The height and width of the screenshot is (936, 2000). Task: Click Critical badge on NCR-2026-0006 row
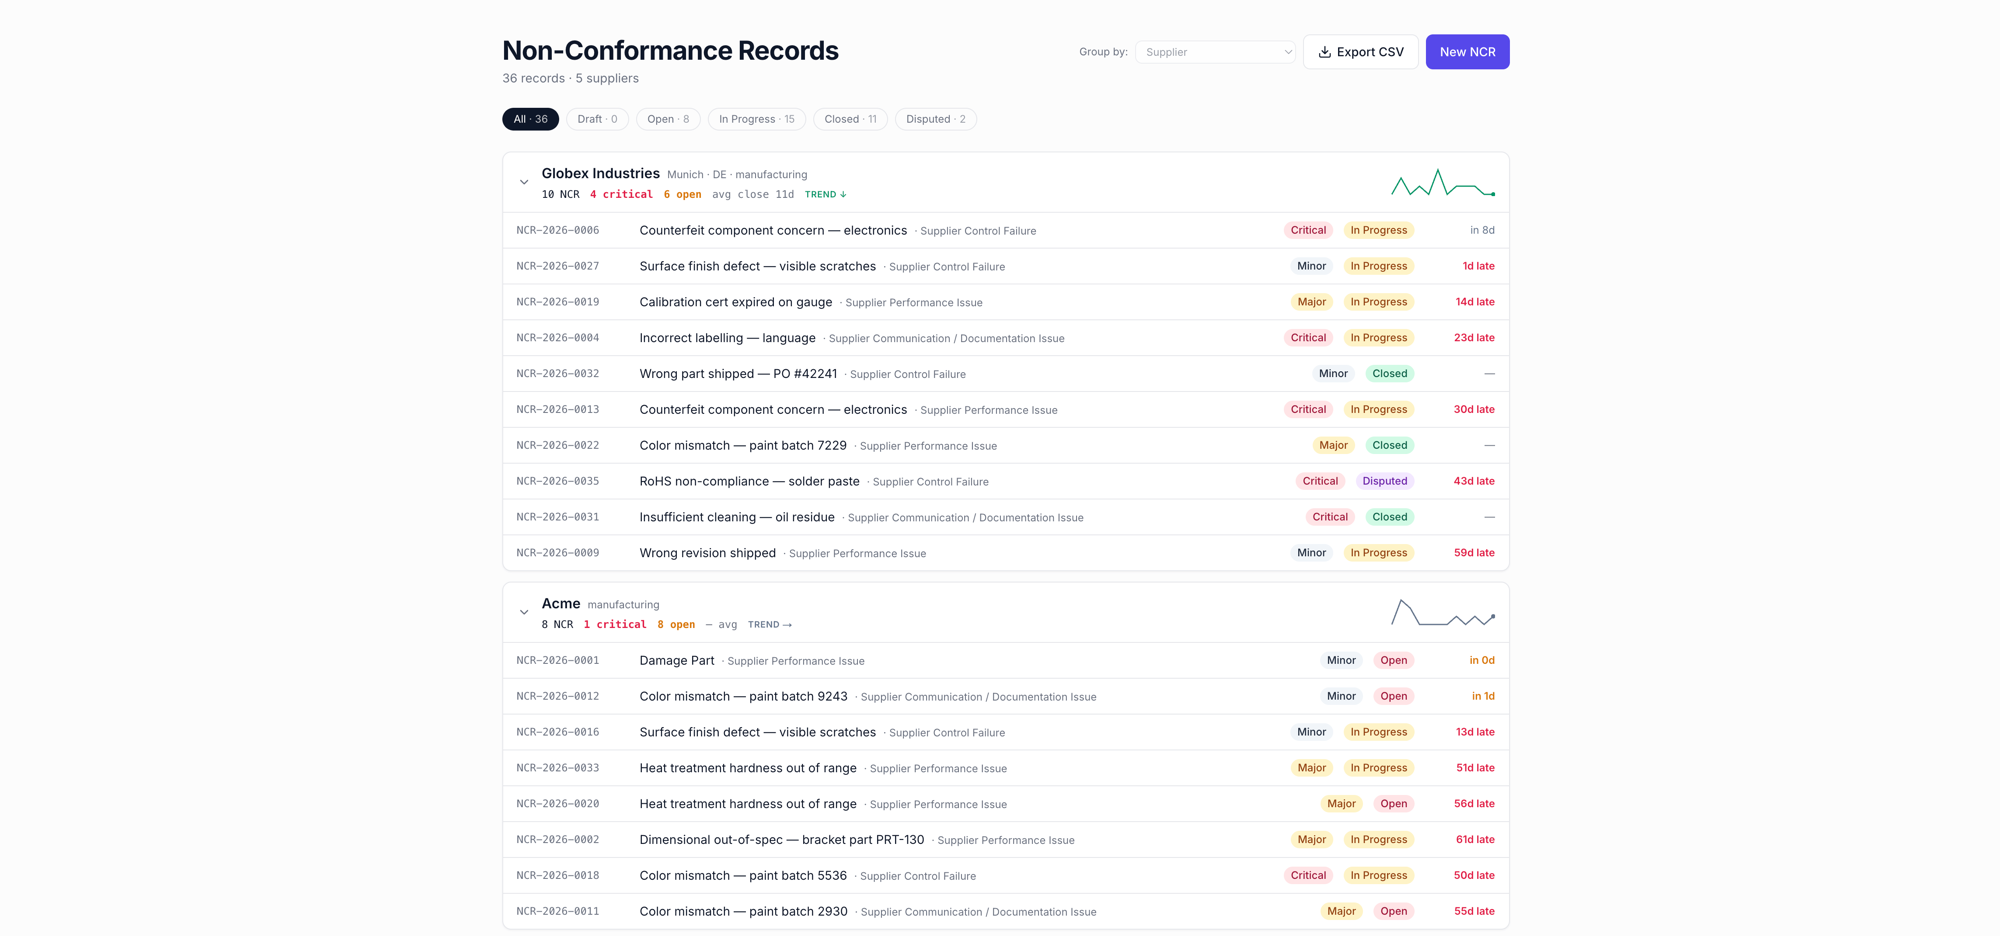(1308, 230)
